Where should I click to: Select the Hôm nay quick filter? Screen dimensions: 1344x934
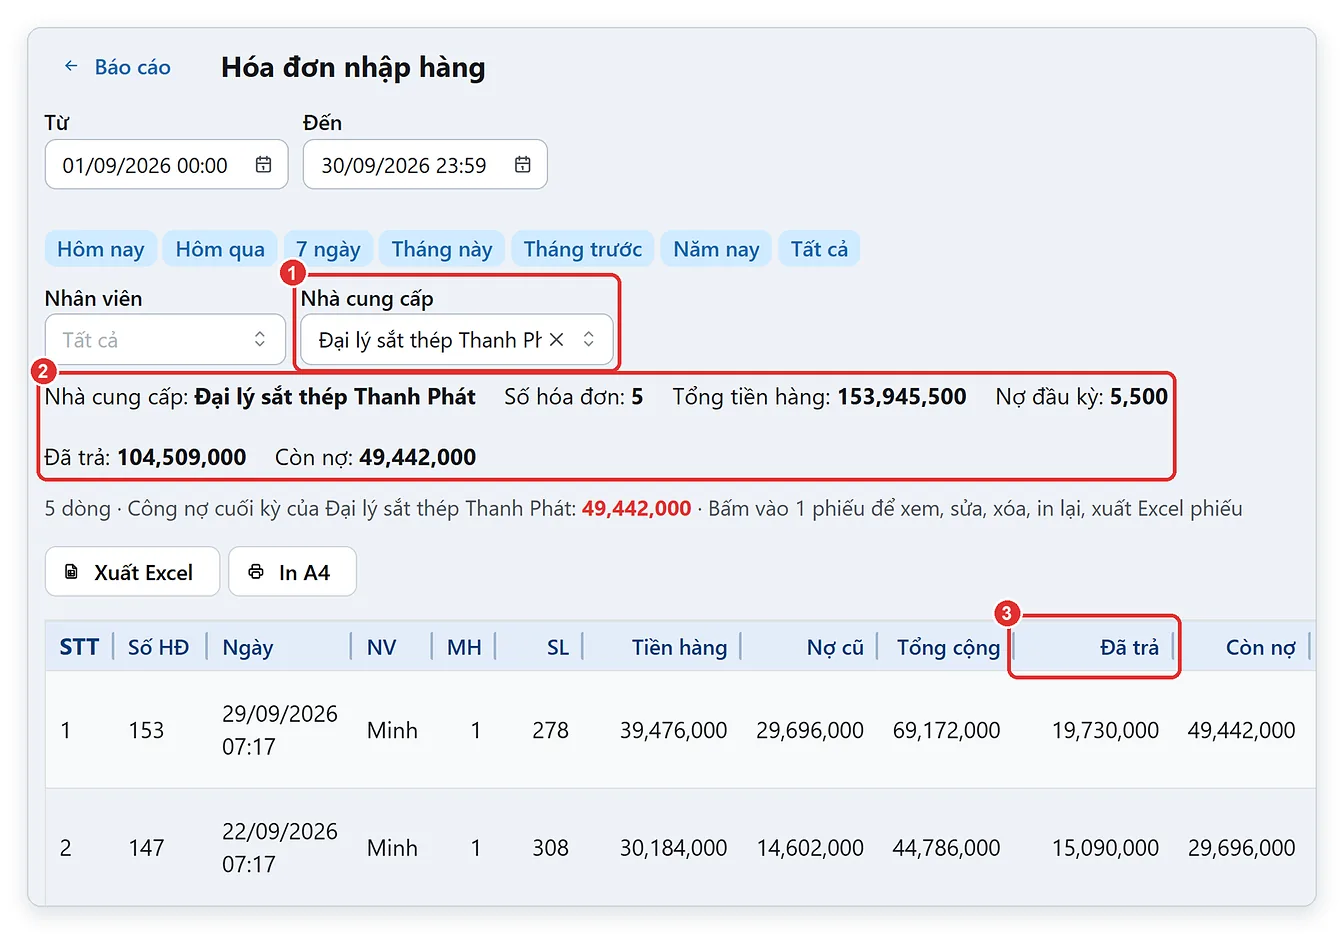coord(100,249)
